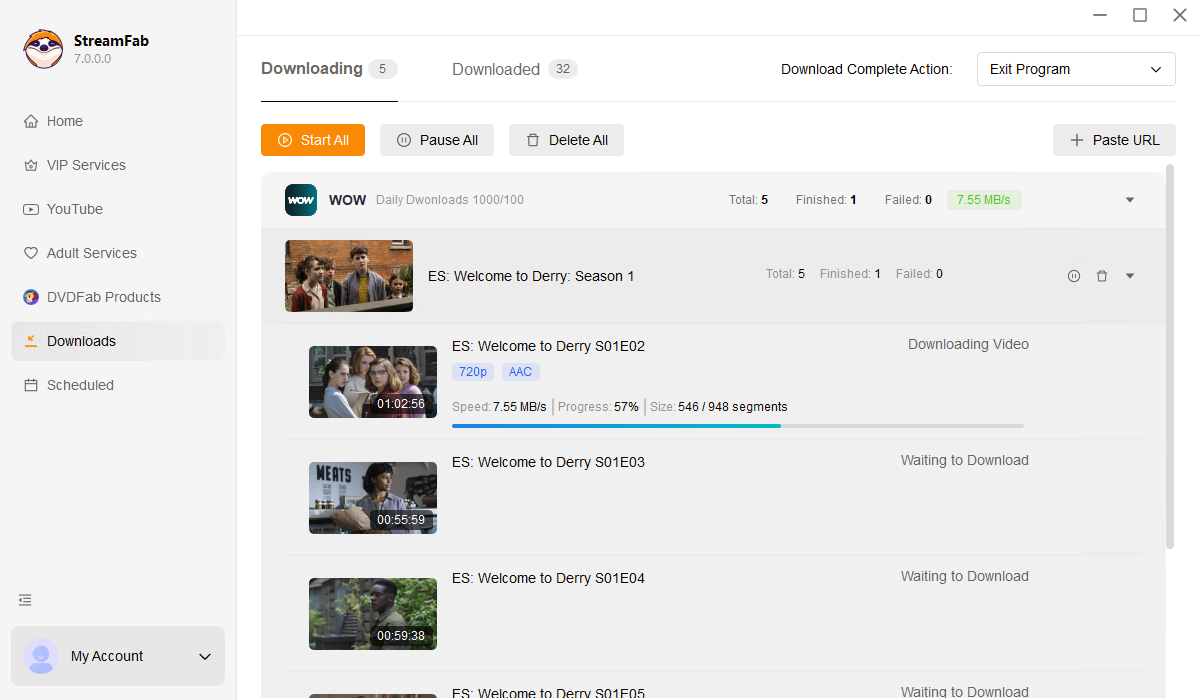The image size is (1200, 700).
Task: Open the Scheduled section in sidebar
Action: [80, 385]
